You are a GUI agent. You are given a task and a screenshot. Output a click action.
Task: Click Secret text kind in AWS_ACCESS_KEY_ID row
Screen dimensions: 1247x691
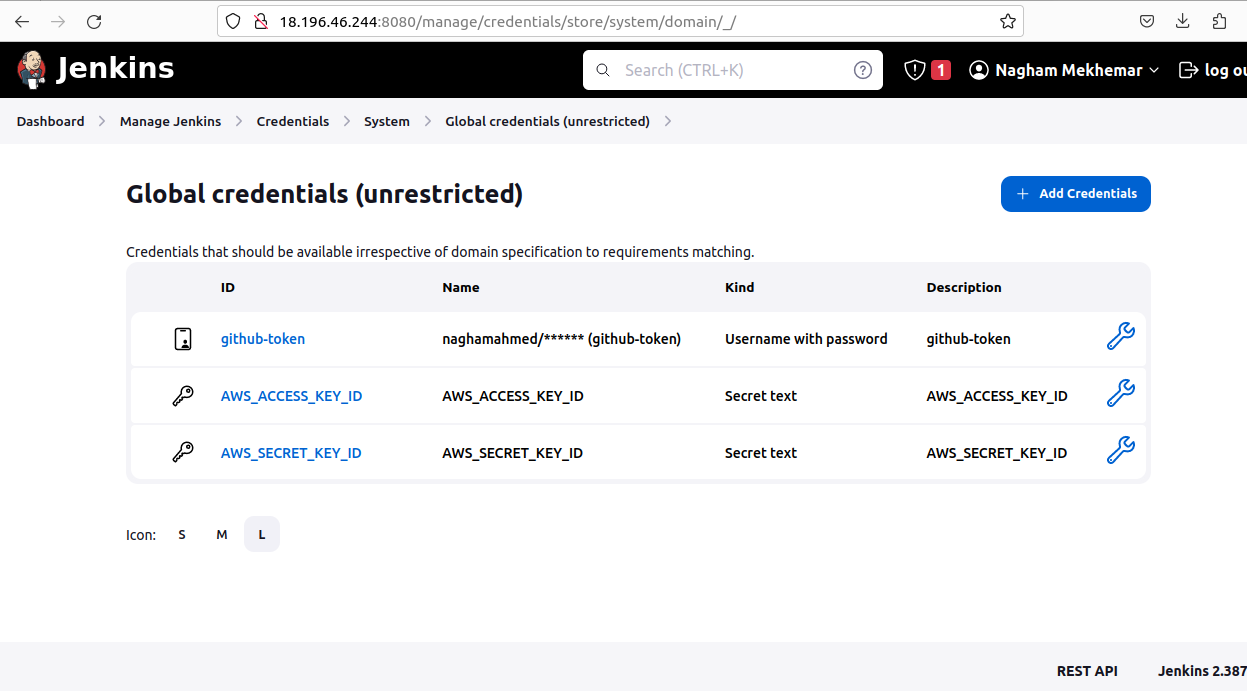(761, 396)
